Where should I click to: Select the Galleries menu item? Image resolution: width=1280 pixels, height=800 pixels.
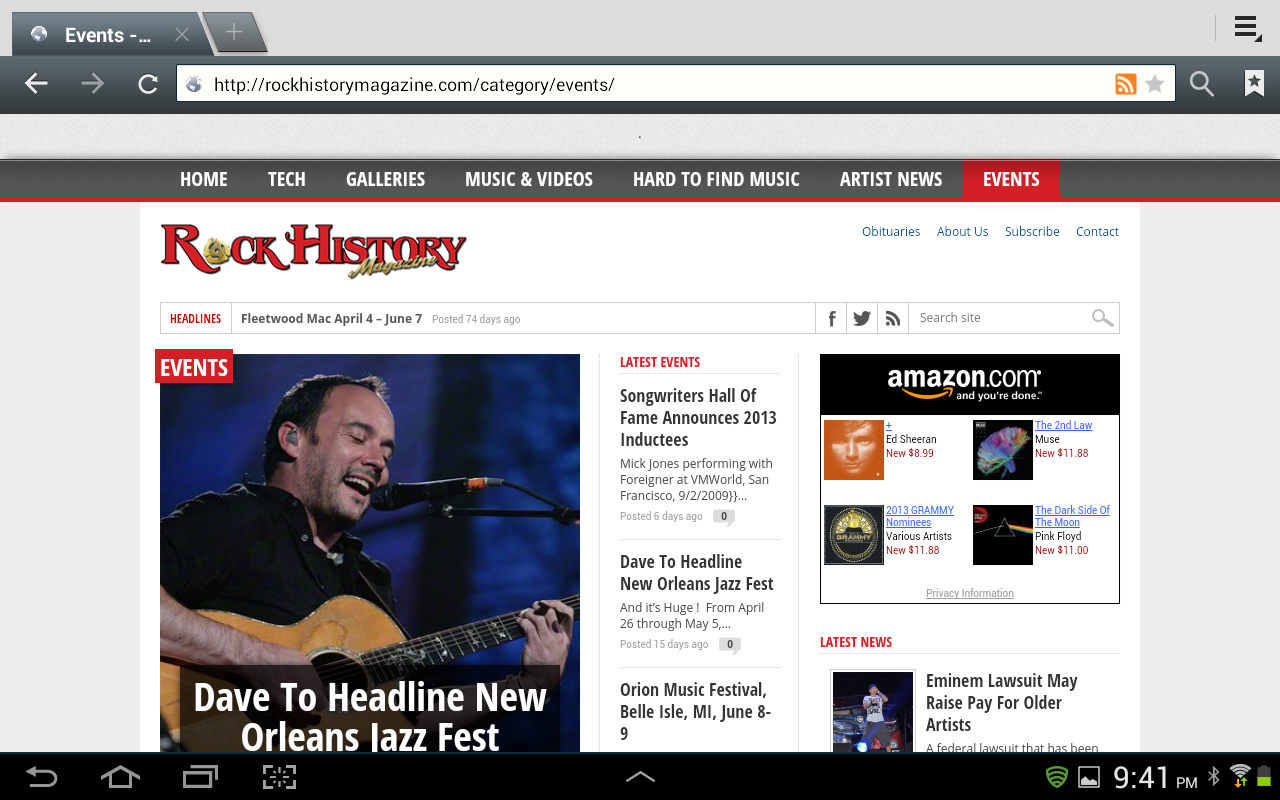coord(385,179)
